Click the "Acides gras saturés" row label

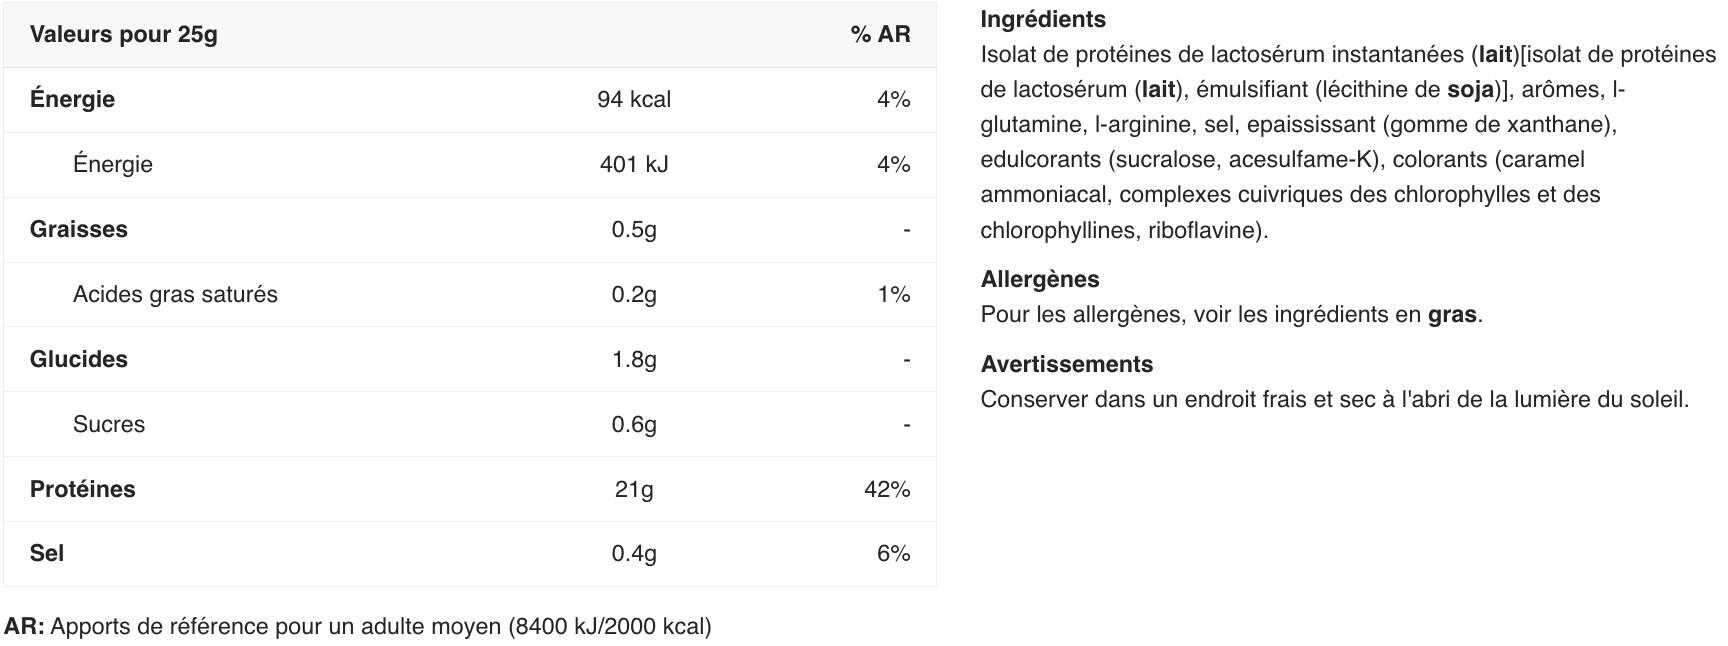click(x=175, y=294)
